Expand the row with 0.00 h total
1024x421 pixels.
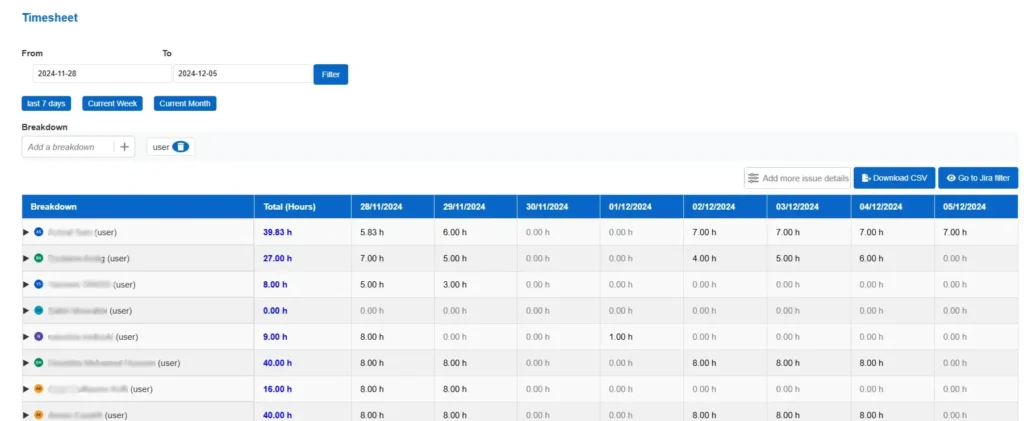[x=26, y=311]
